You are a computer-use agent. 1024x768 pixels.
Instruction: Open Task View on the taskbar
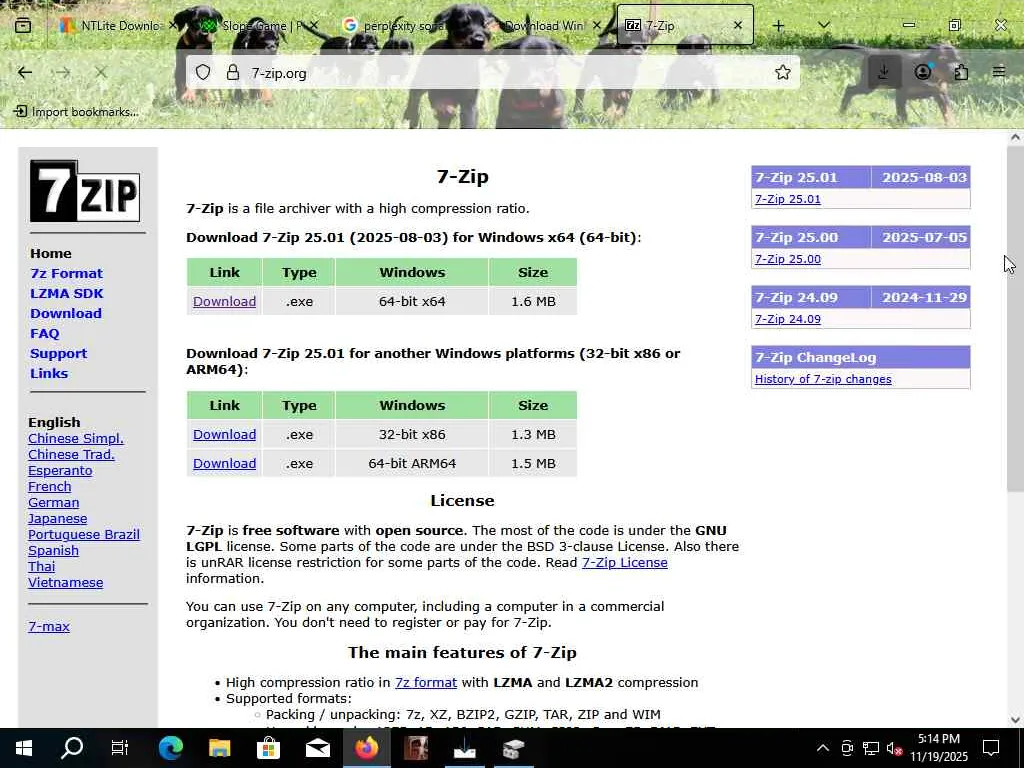(x=120, y=748)
